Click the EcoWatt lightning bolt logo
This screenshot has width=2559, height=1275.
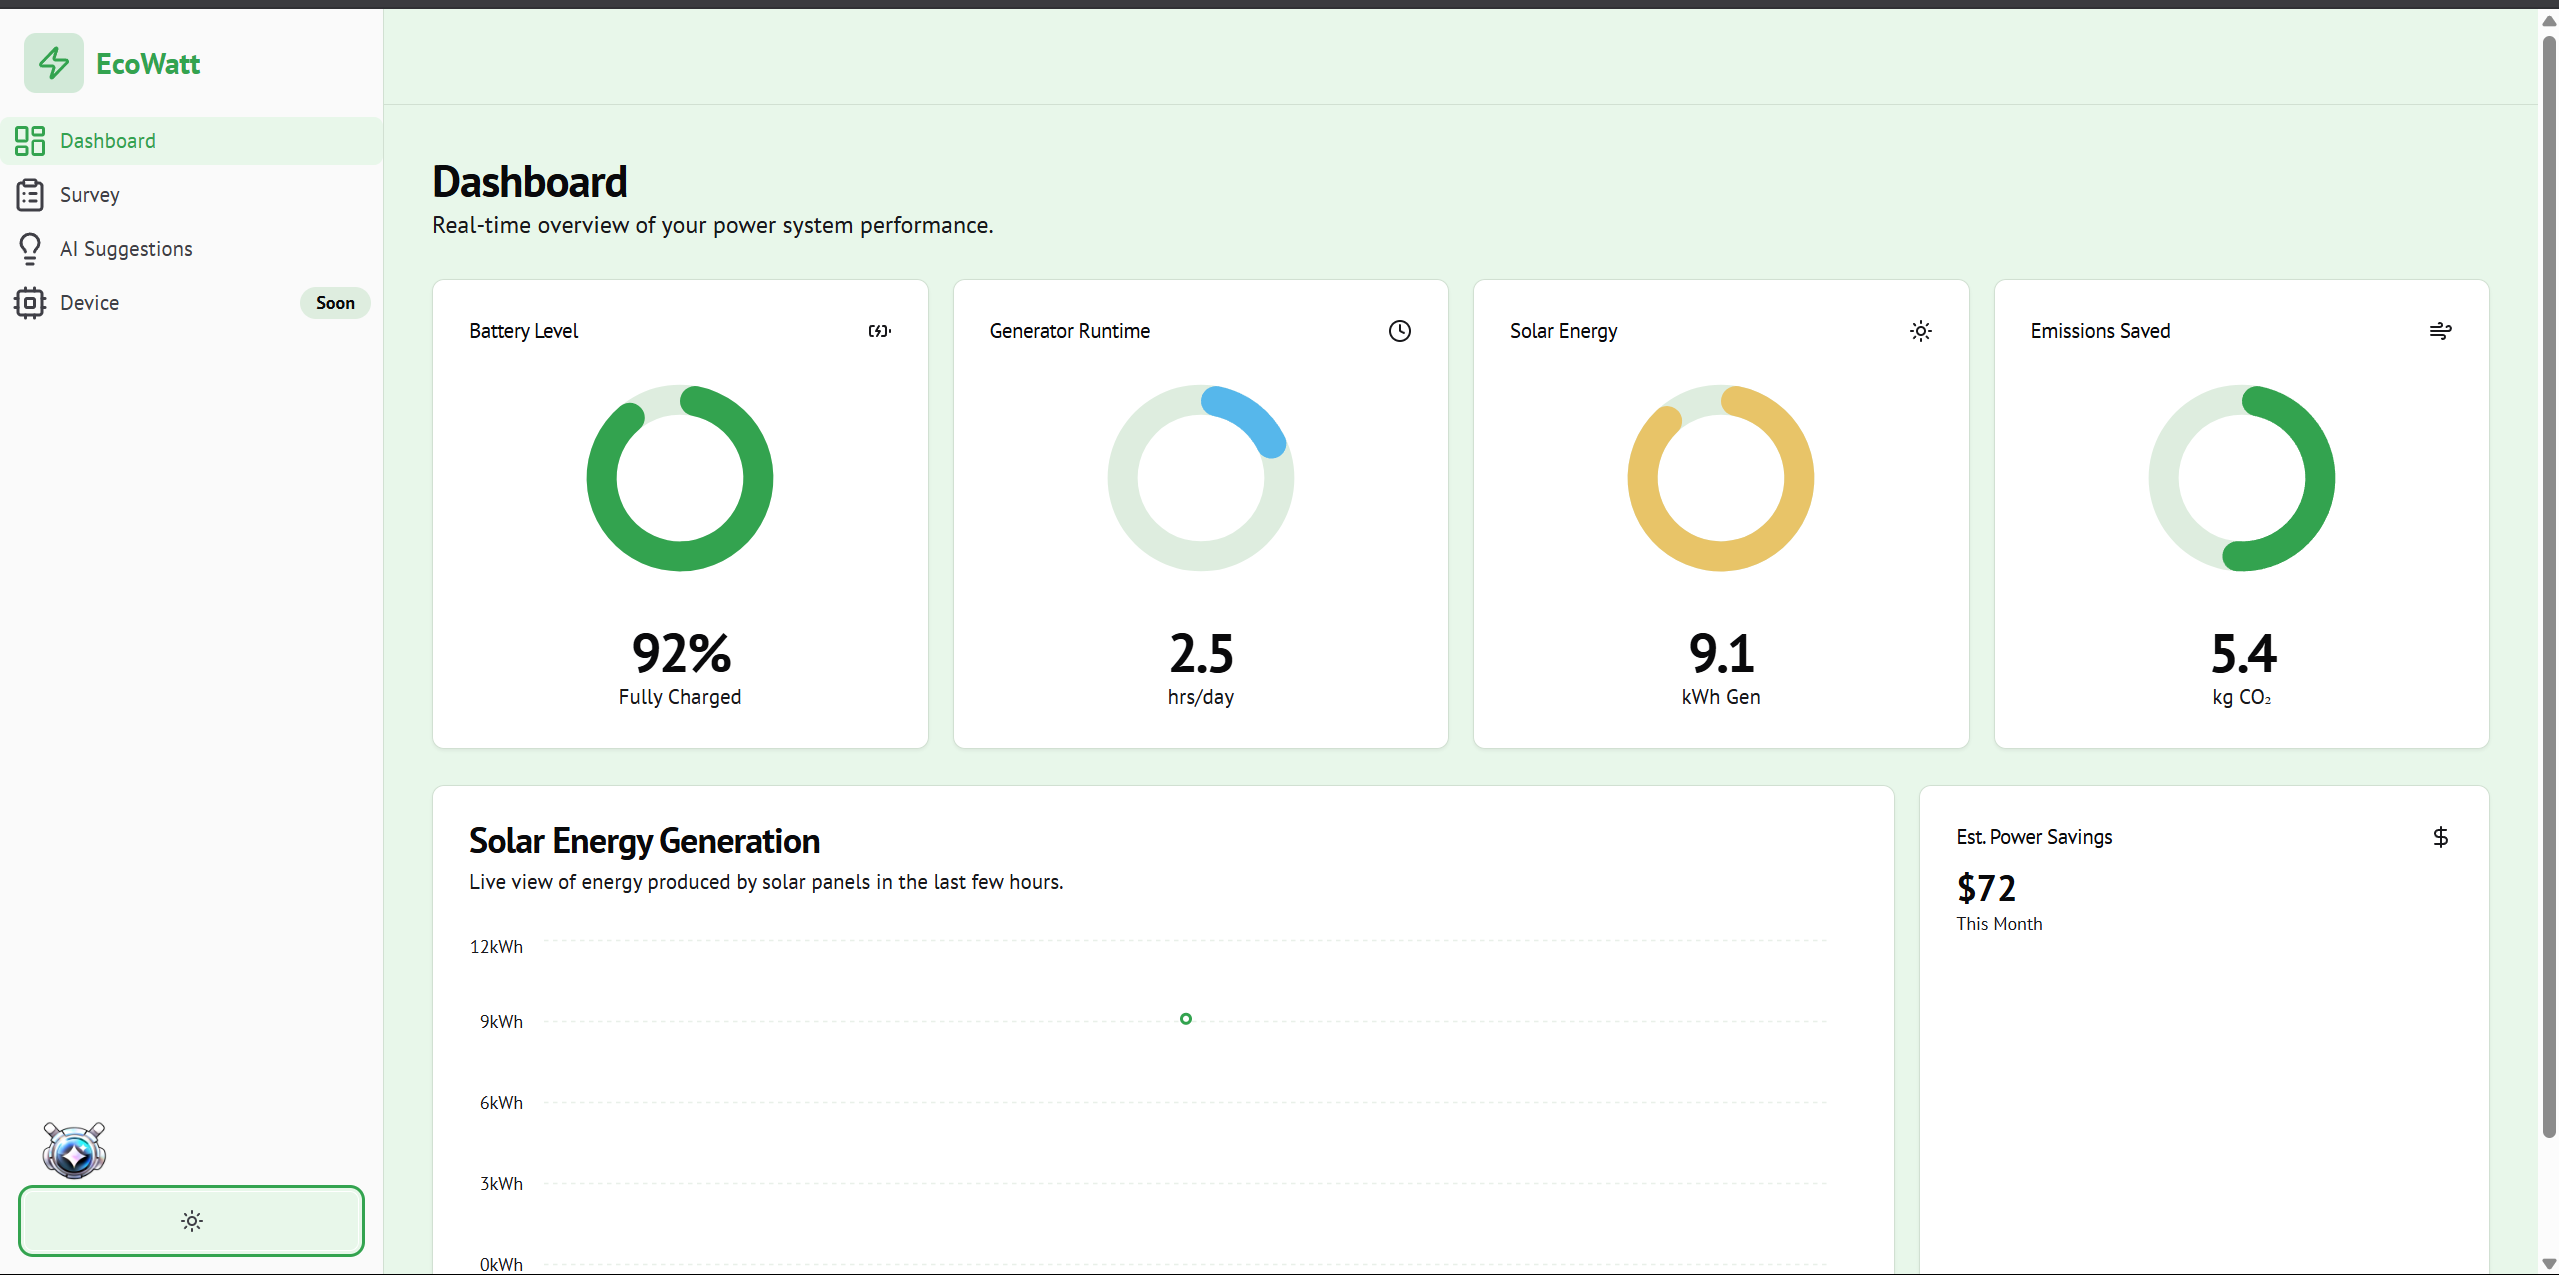[x=54, y=63]
